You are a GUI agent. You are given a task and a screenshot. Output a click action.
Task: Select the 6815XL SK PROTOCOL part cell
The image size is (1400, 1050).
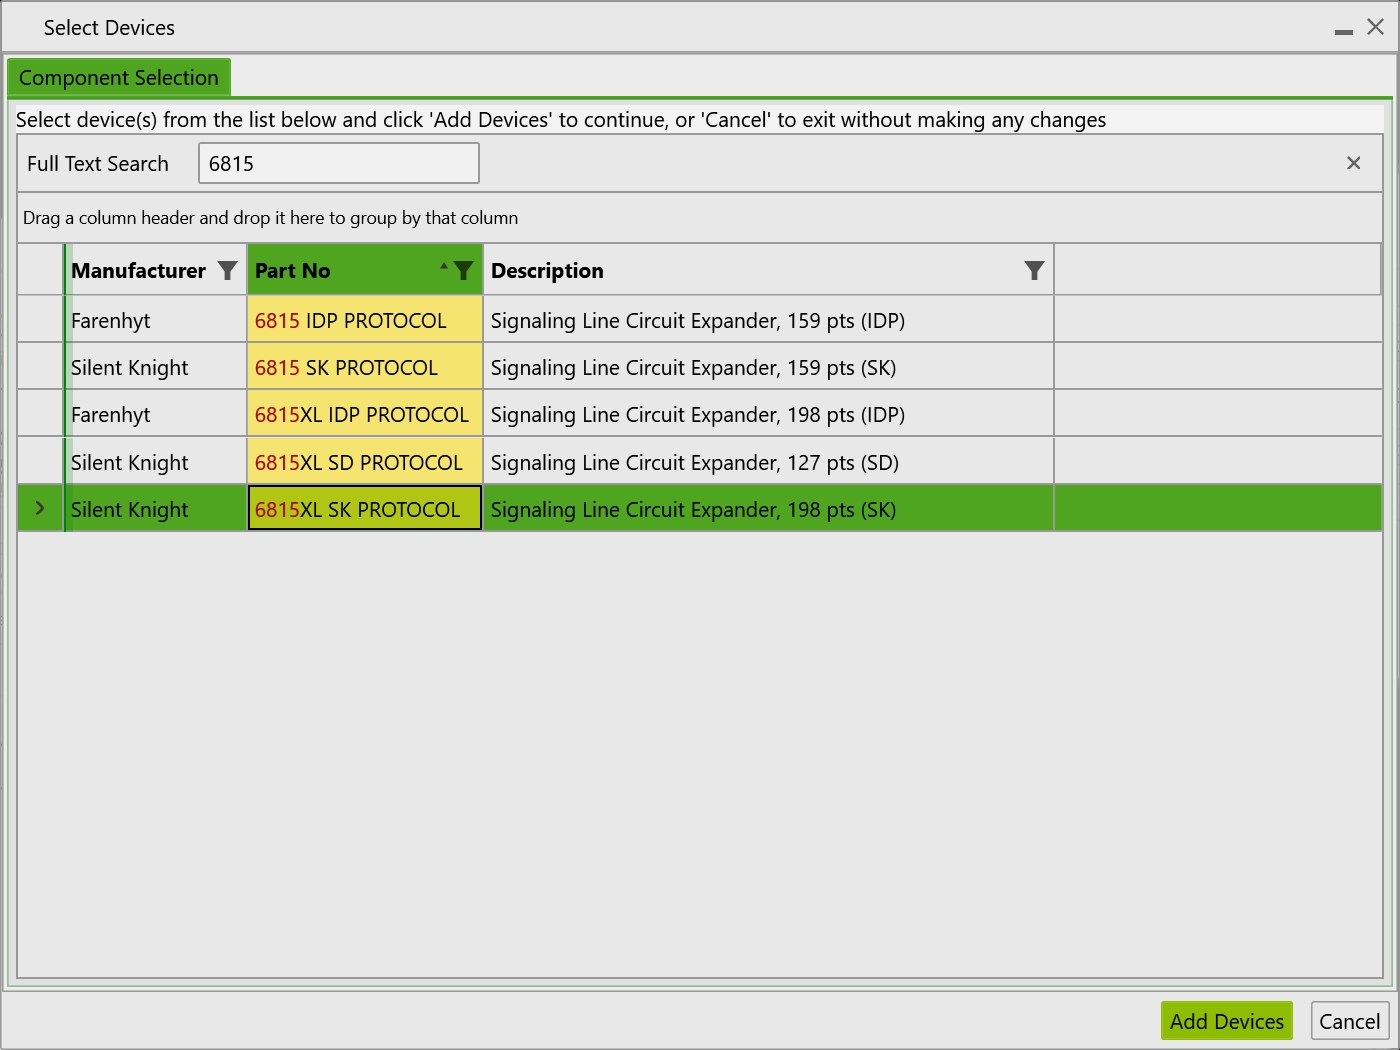(x=365, y=509)
